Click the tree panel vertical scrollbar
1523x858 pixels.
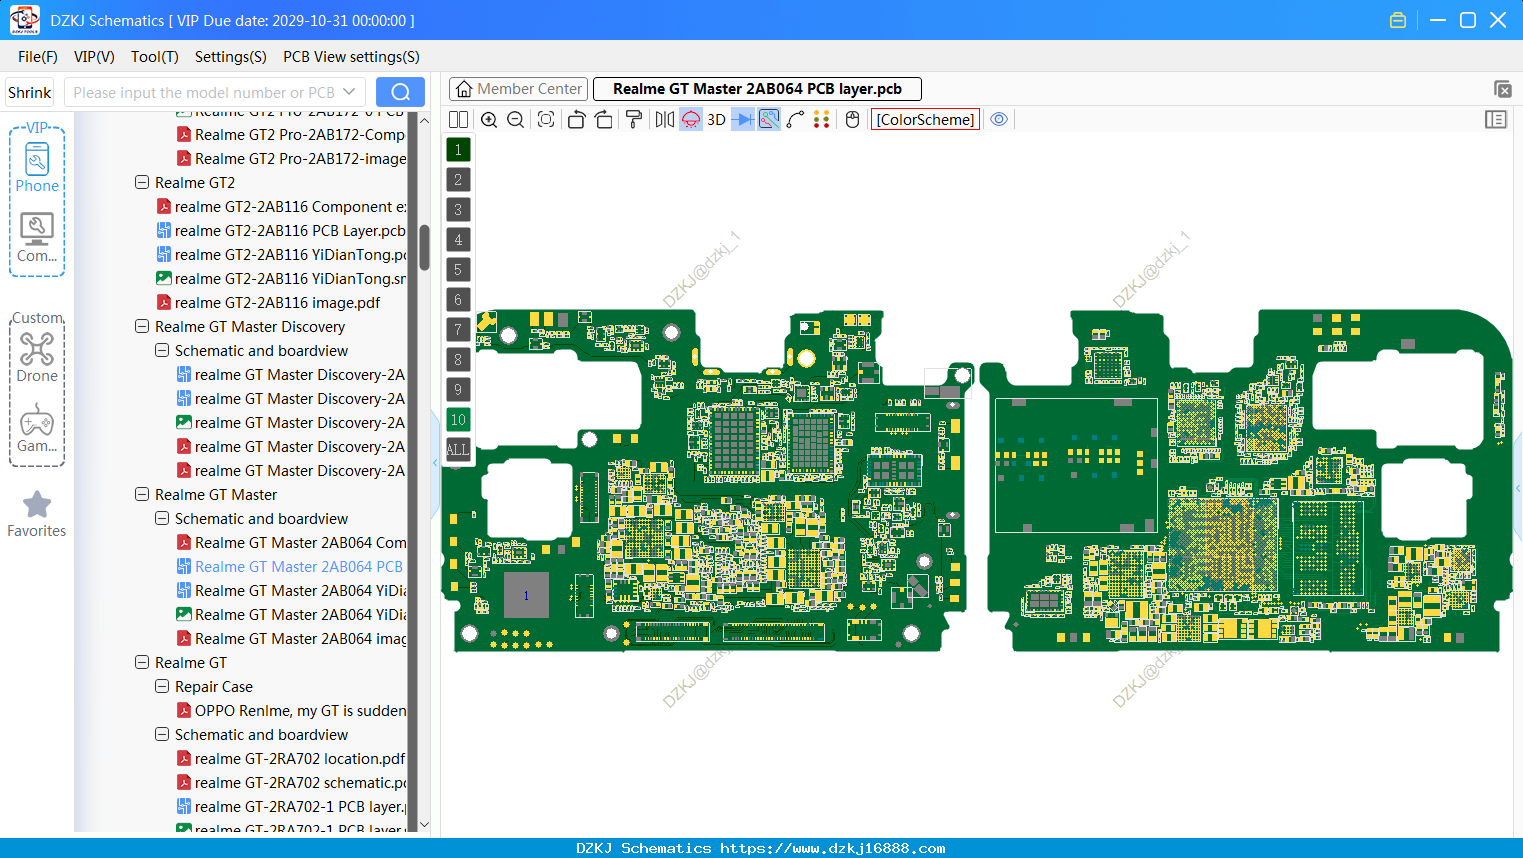coord(424,247)
